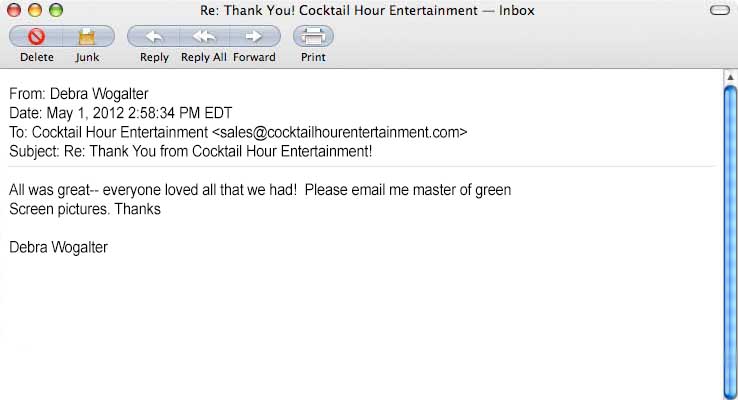Delete this email with the red Delete icon
738x400 pixels.
[x=36, y=36]
